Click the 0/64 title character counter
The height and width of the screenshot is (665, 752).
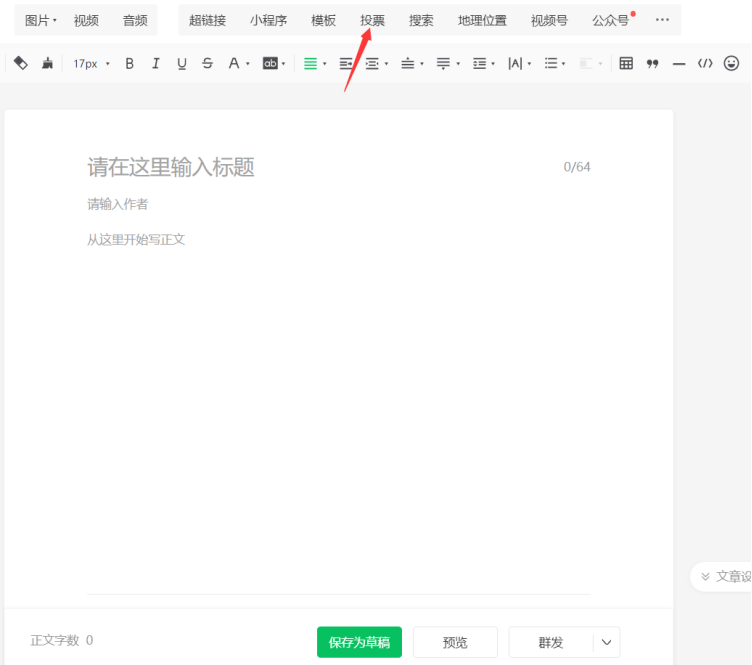(x=577, y=167)
